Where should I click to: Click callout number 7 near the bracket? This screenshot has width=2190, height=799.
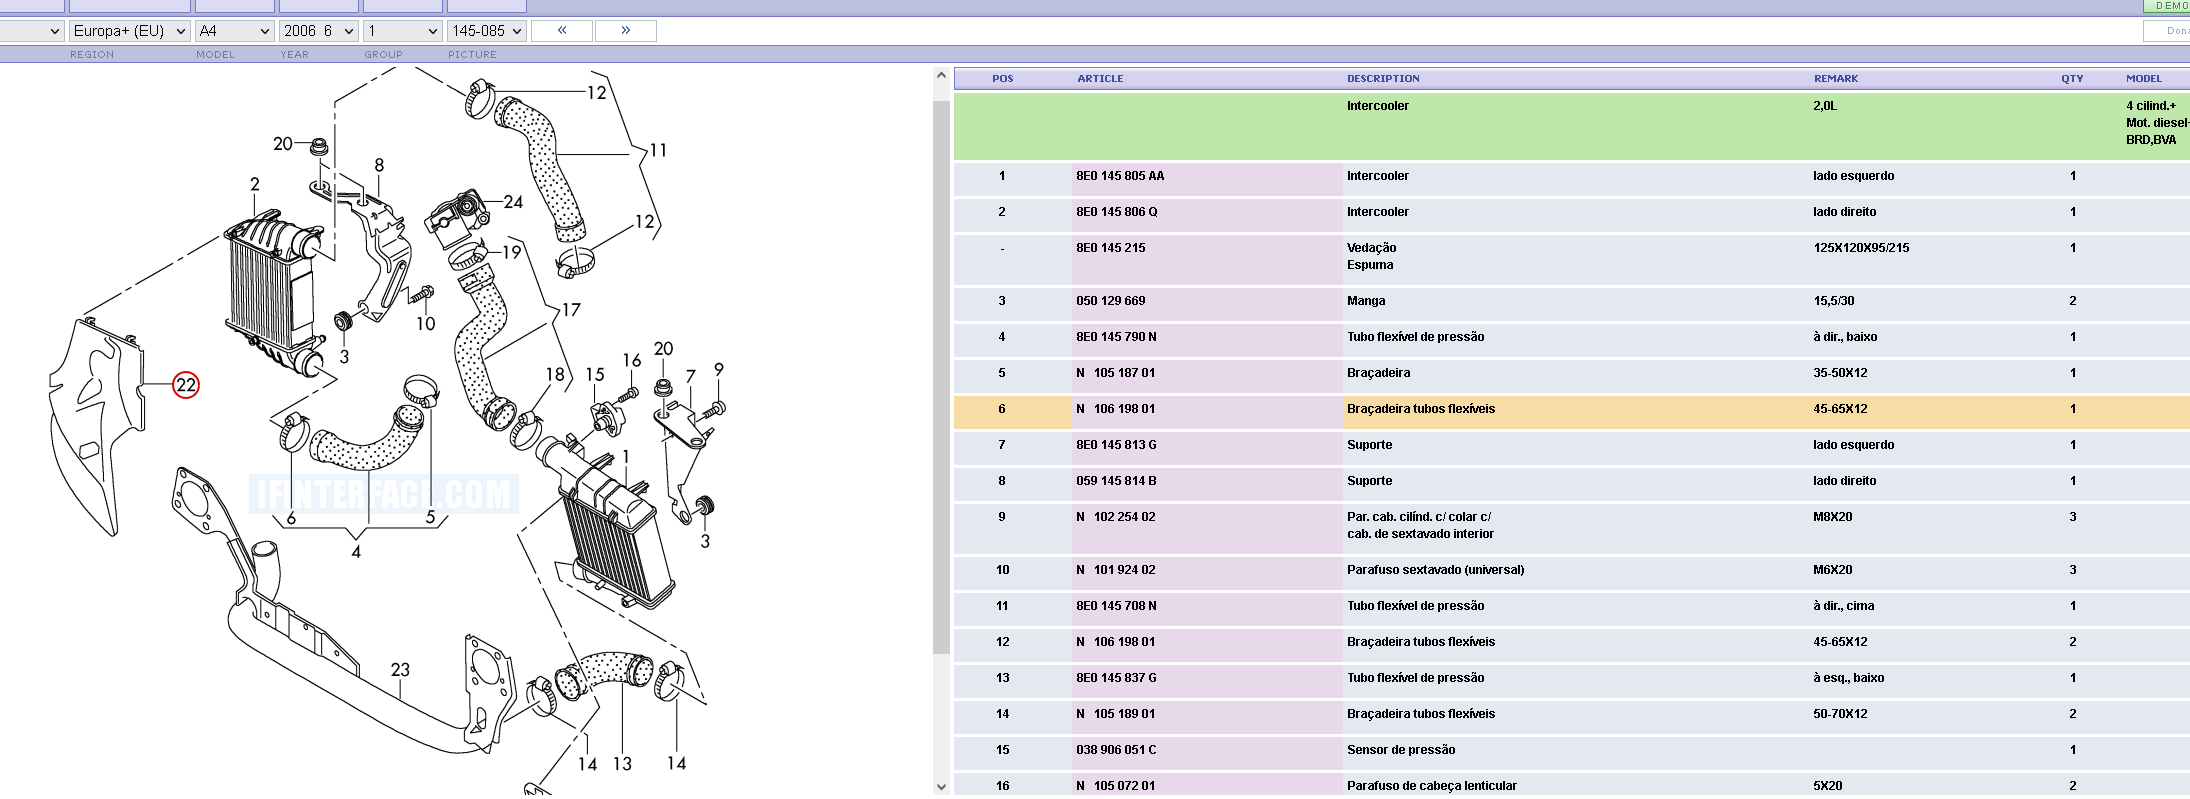tap(690, 377)
